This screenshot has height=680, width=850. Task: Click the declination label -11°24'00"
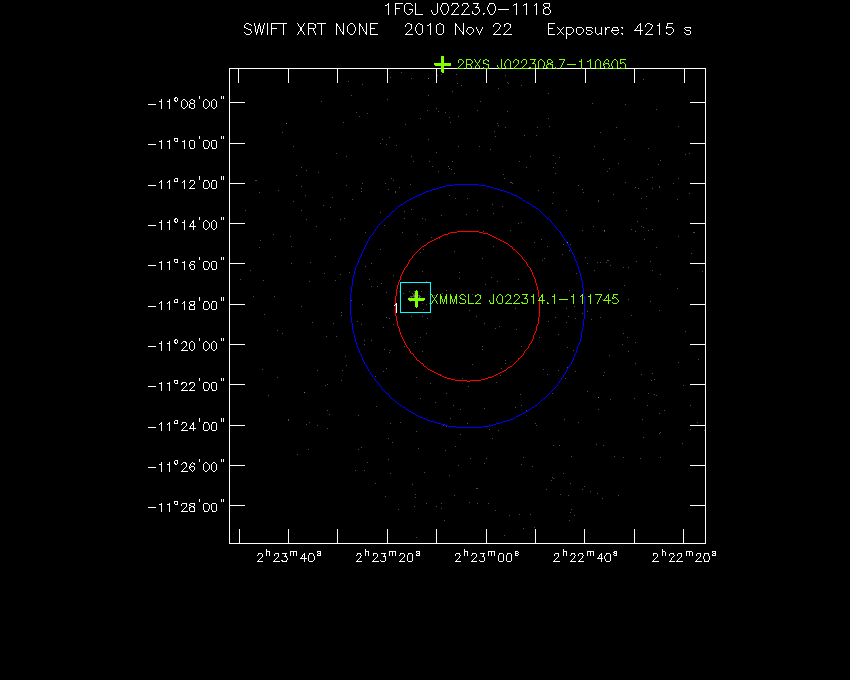pos(186,426)
